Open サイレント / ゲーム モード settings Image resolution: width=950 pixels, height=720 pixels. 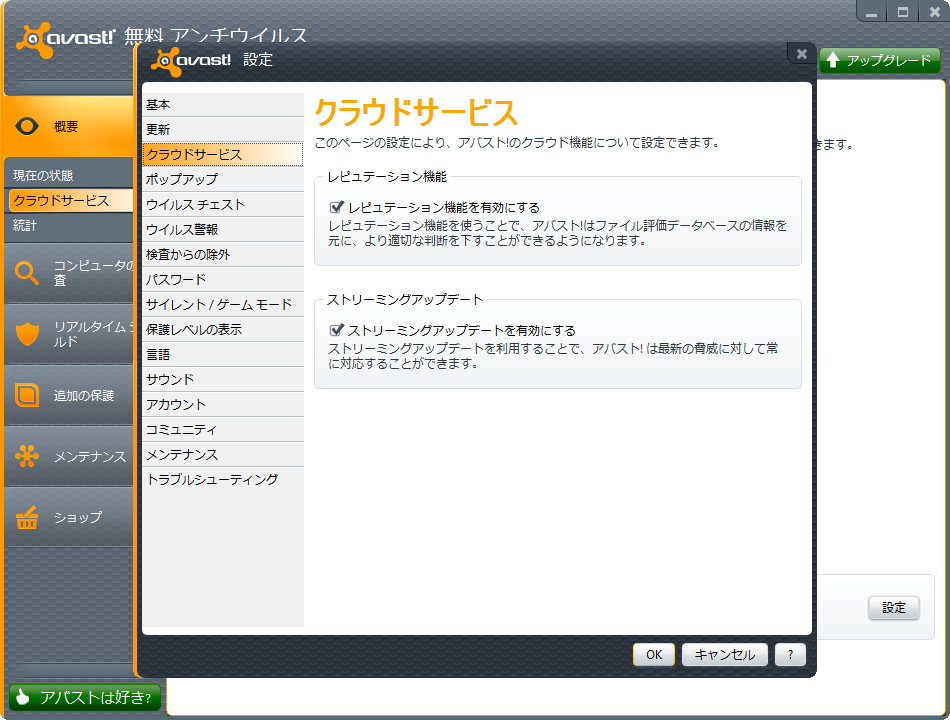[223, 305]
